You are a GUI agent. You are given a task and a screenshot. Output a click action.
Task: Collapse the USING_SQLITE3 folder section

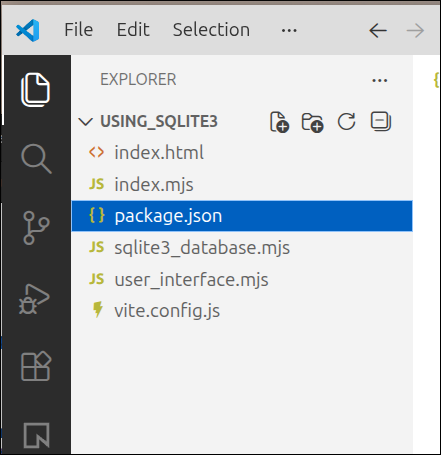[x=85, y=122]
